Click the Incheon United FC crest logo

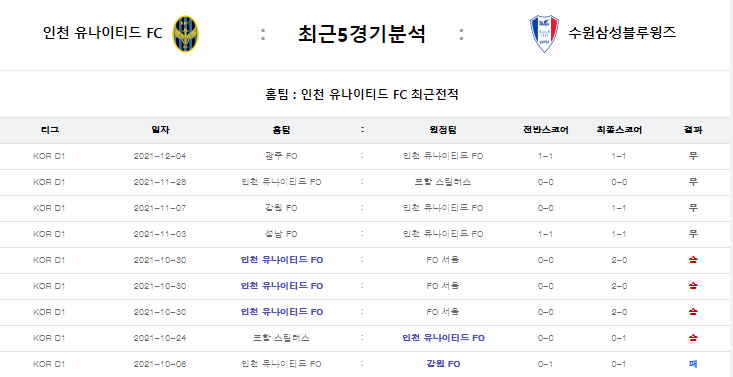pyautogui.click(x=186, y=34)
